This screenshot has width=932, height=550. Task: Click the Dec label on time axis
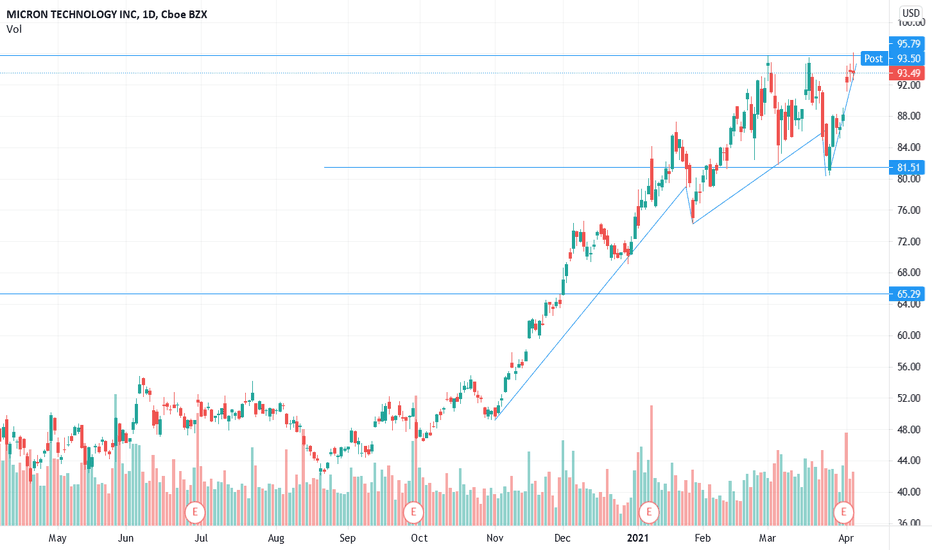tap(562, 538)
